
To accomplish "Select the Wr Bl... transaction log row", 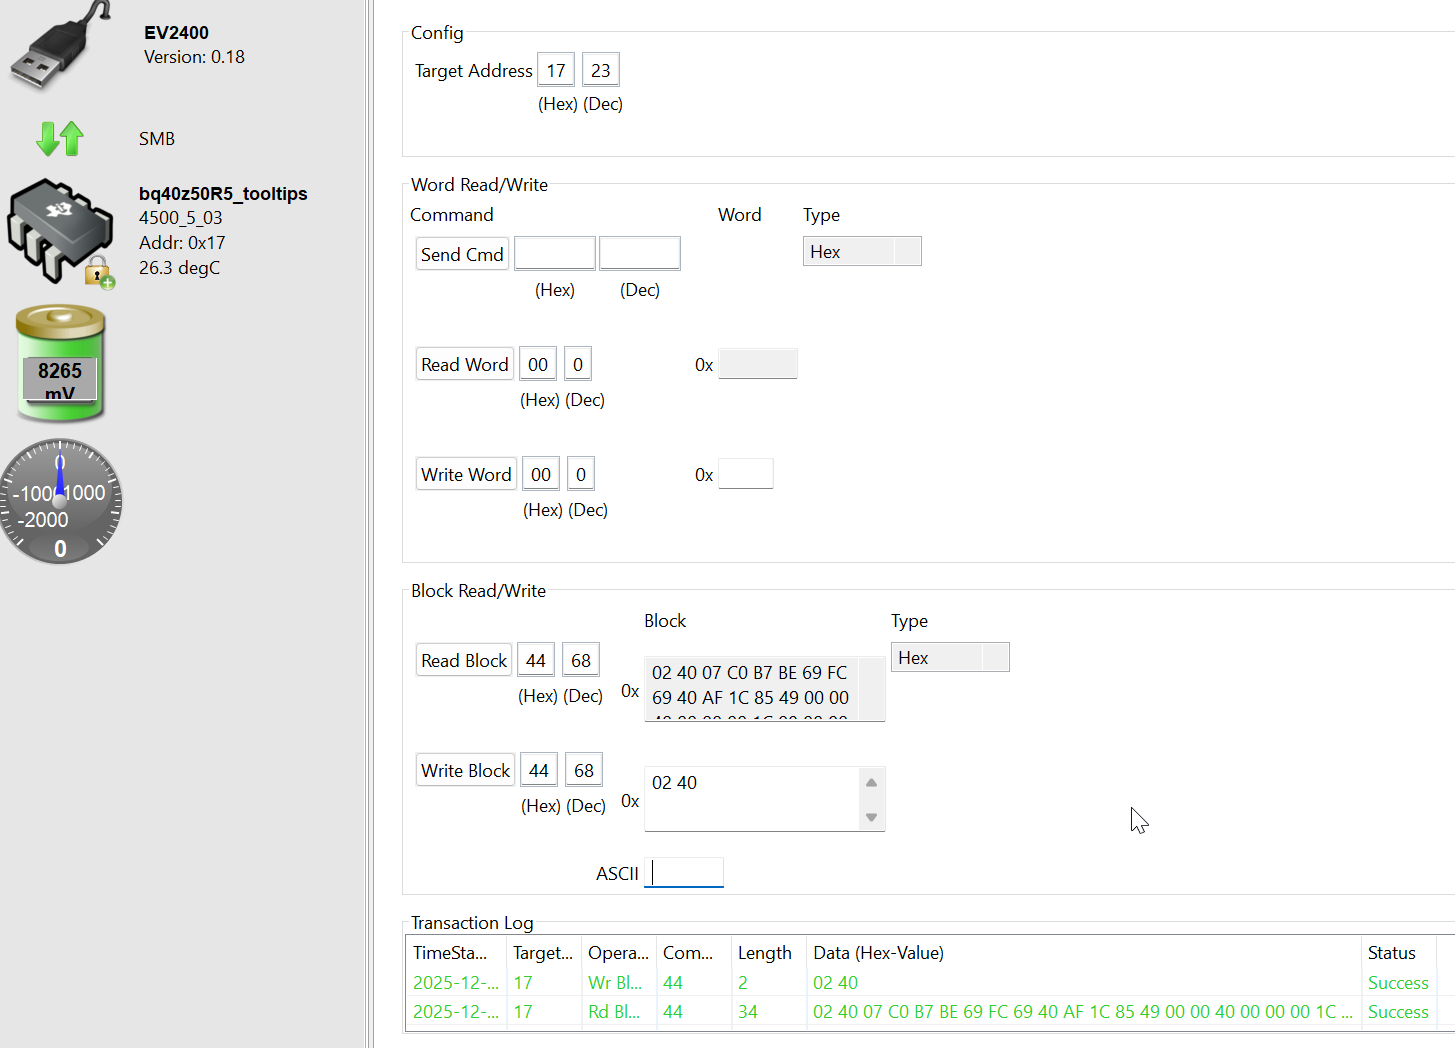I will click(880, 983).
